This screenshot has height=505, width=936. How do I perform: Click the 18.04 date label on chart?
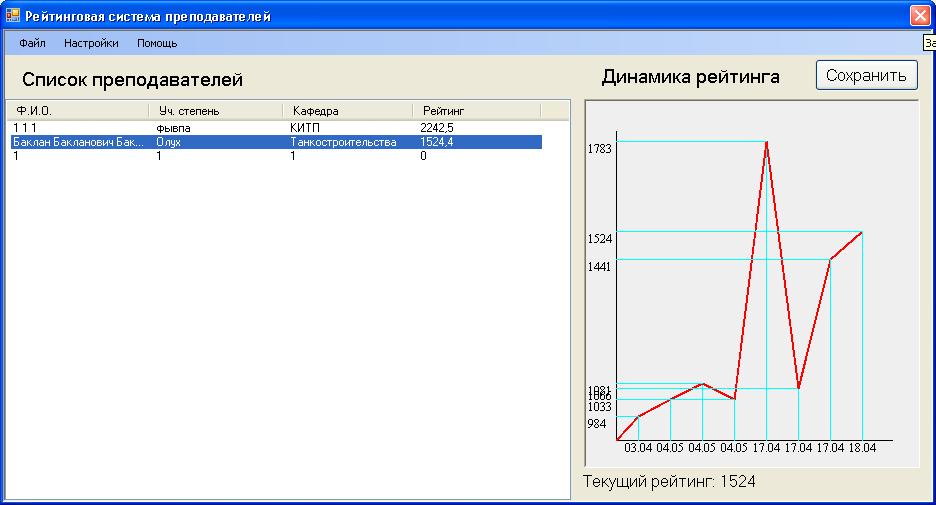[x=862, y=448]
